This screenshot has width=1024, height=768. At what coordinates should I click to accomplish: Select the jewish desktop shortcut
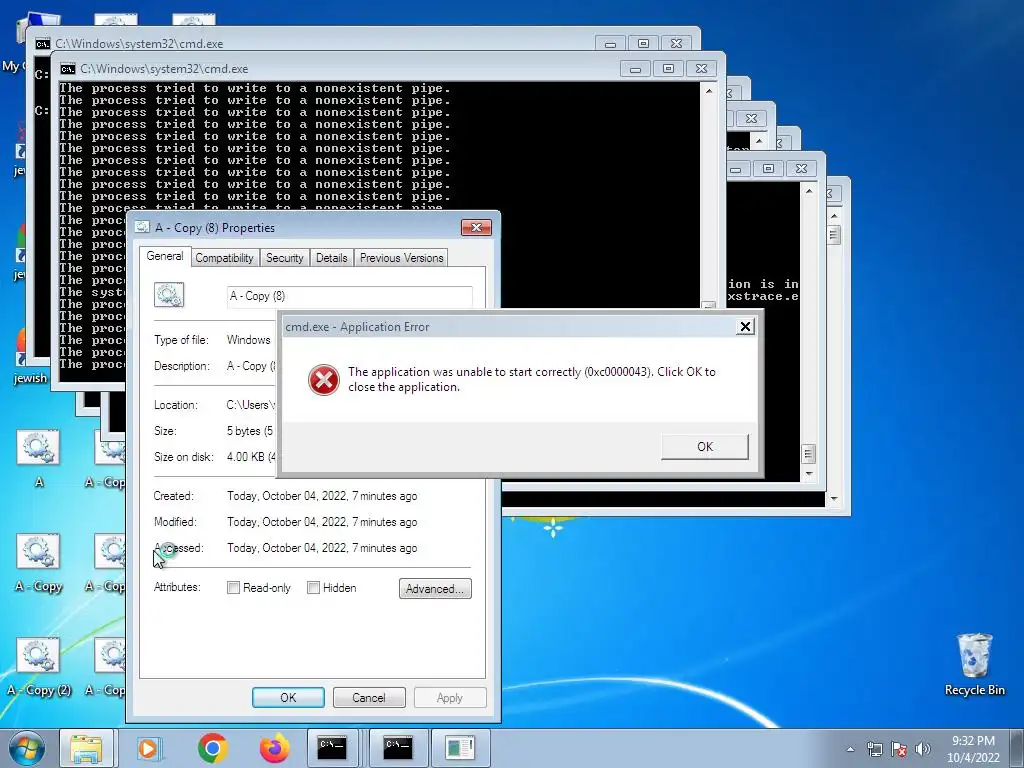click(30, 356)
